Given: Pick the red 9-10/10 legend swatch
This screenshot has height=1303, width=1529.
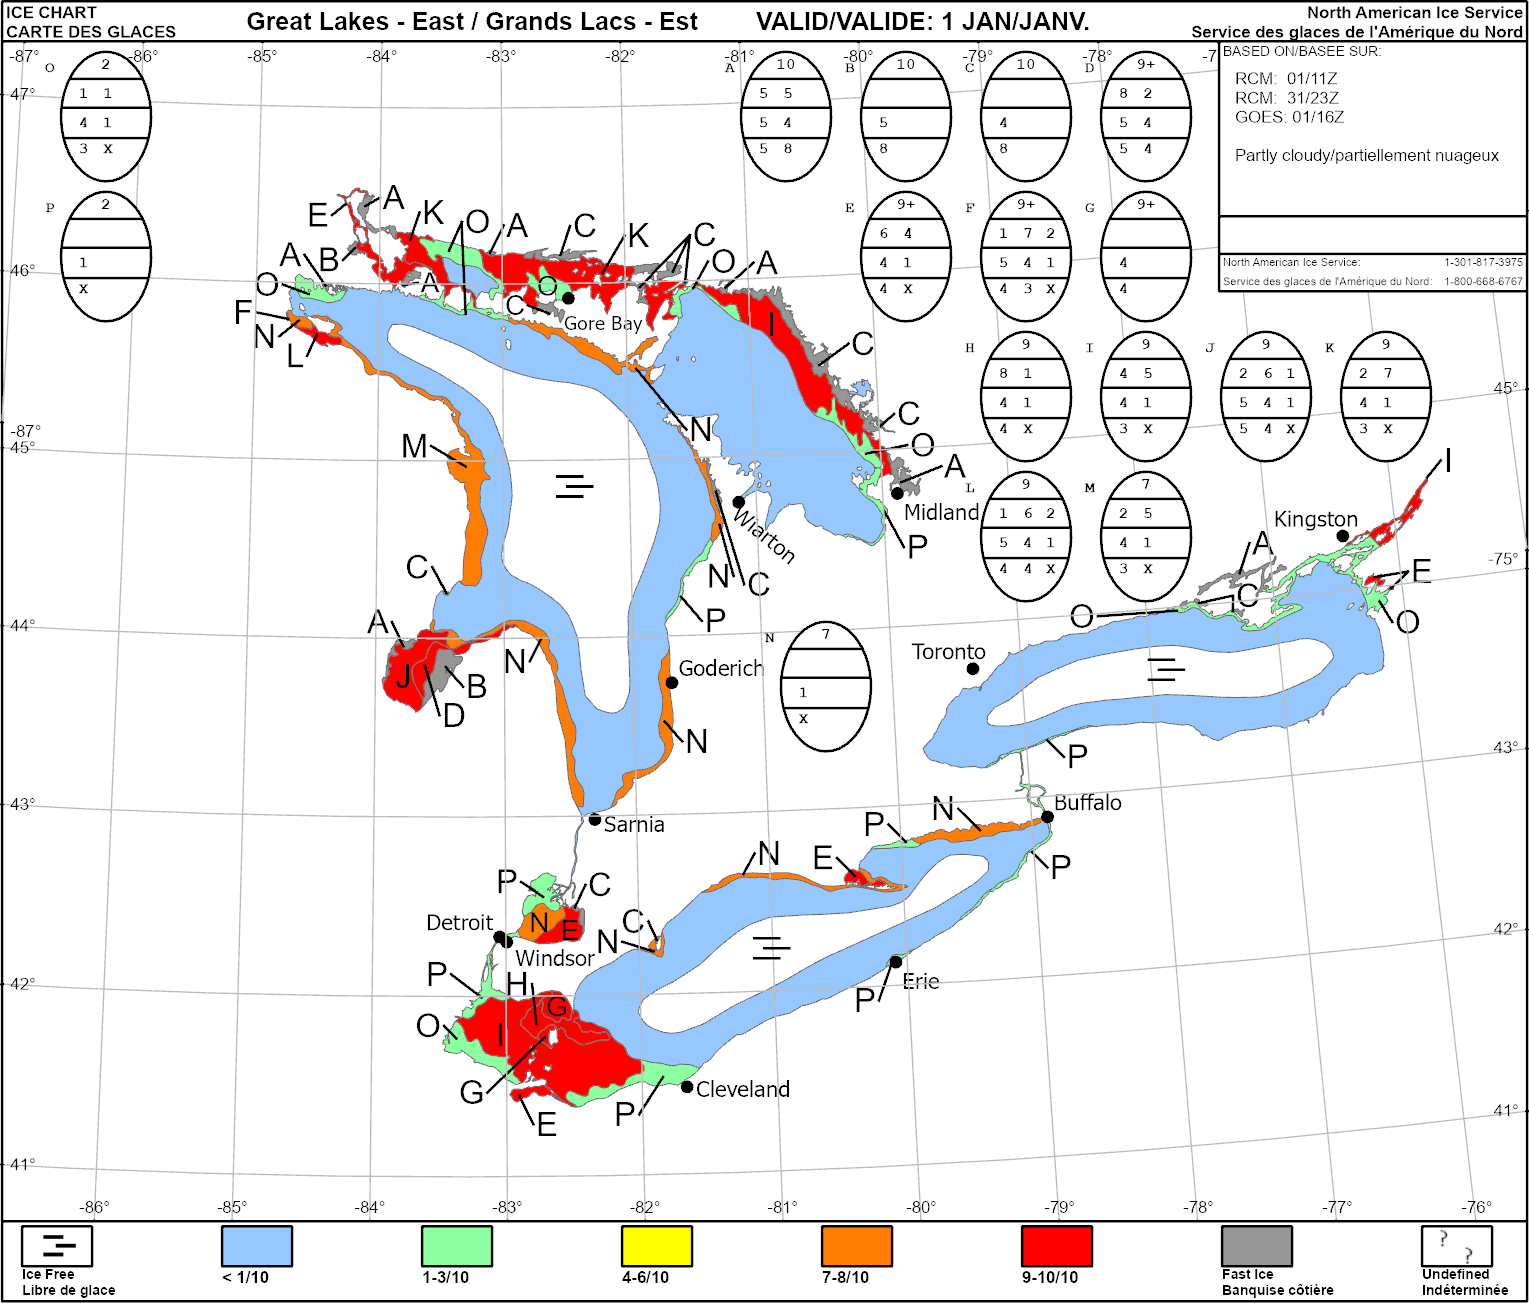Looking at the screenshot, I should tap(1056, 1246).
